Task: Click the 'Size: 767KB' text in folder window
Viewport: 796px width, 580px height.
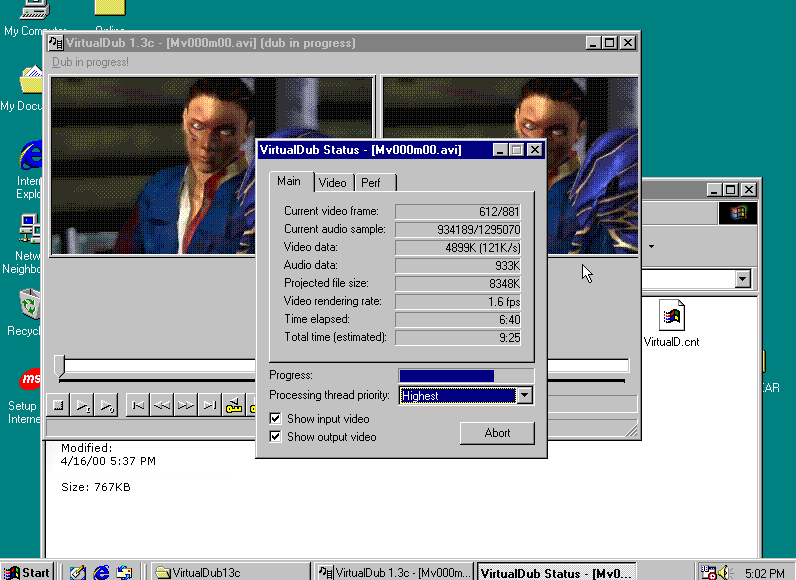Action: (96, 487)
